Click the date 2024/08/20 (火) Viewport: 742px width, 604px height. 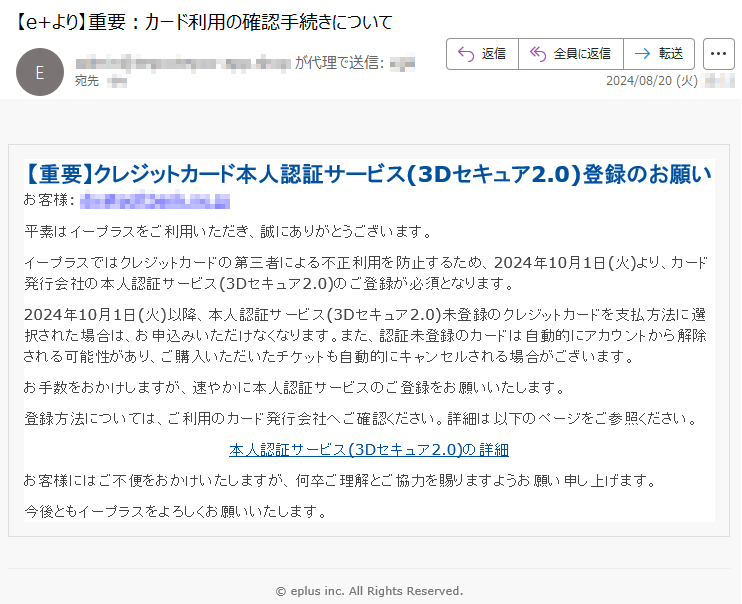click(652, 81)
